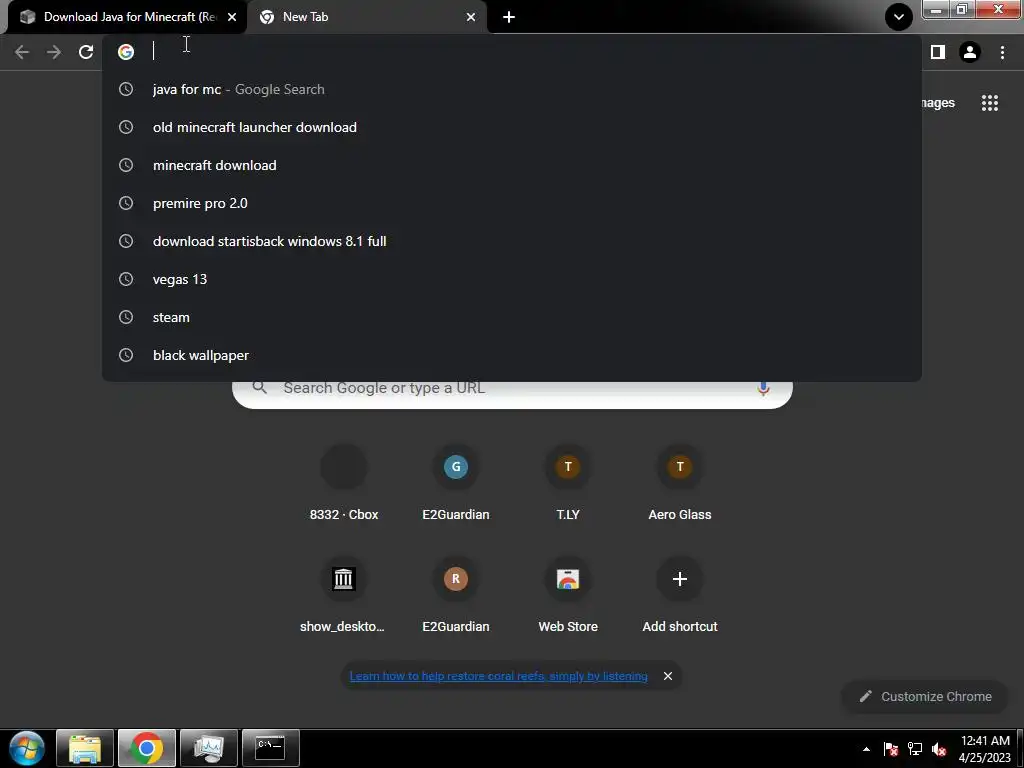1024x768 pixels.
Task: Open the show_deskto... shortcut
Action: (x=343, y=595)
